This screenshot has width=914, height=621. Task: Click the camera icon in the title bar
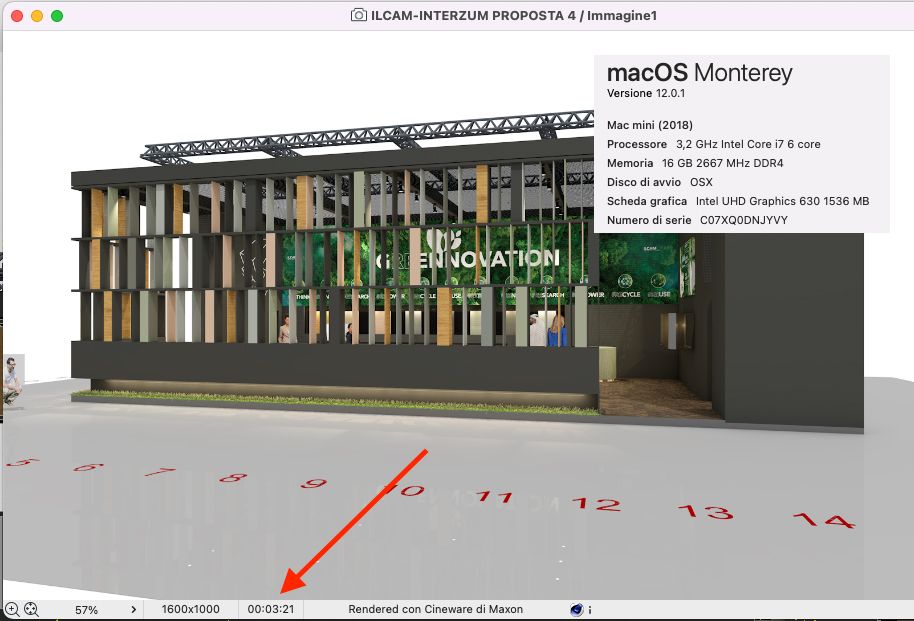coord(358,15)
